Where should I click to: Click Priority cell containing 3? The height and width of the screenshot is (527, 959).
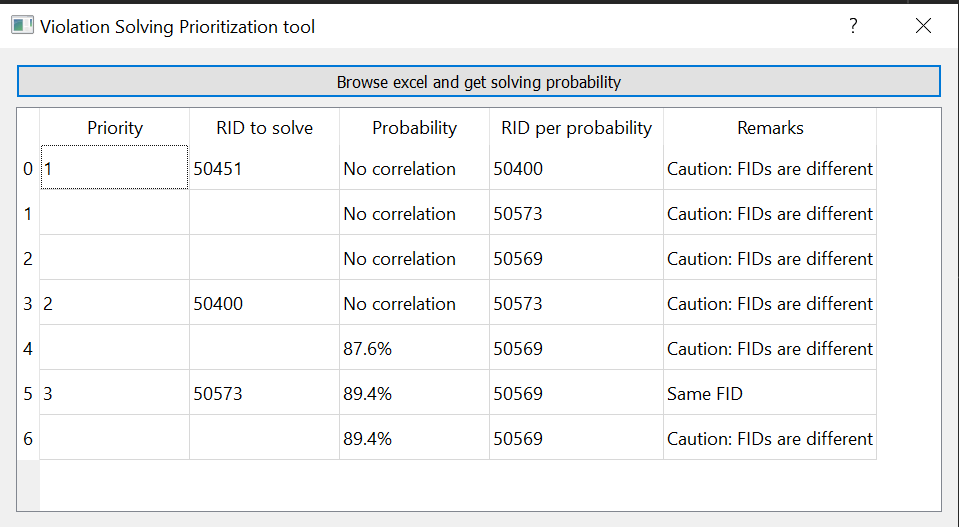[x=114, y=392]
